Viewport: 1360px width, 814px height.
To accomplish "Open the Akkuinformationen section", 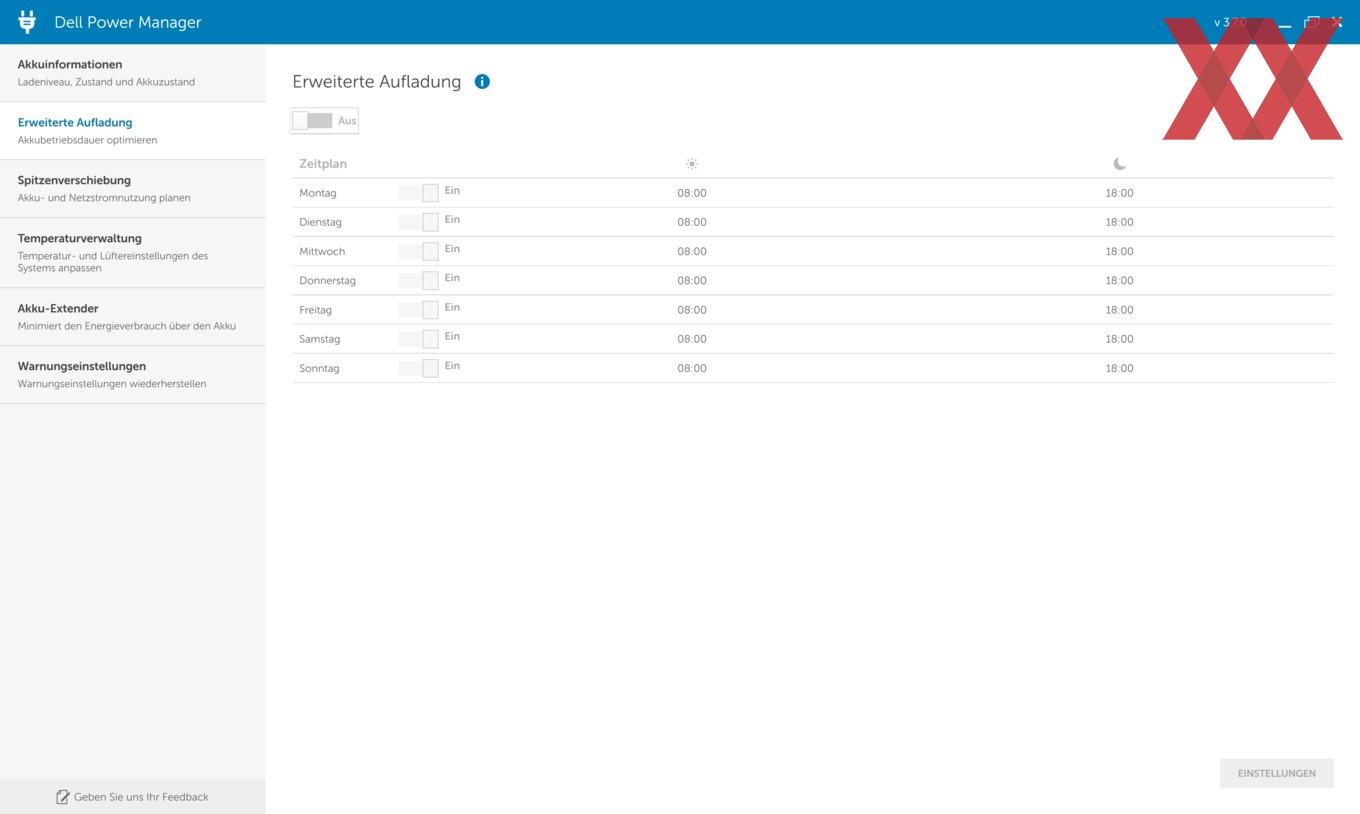I will tap(133, 73).
